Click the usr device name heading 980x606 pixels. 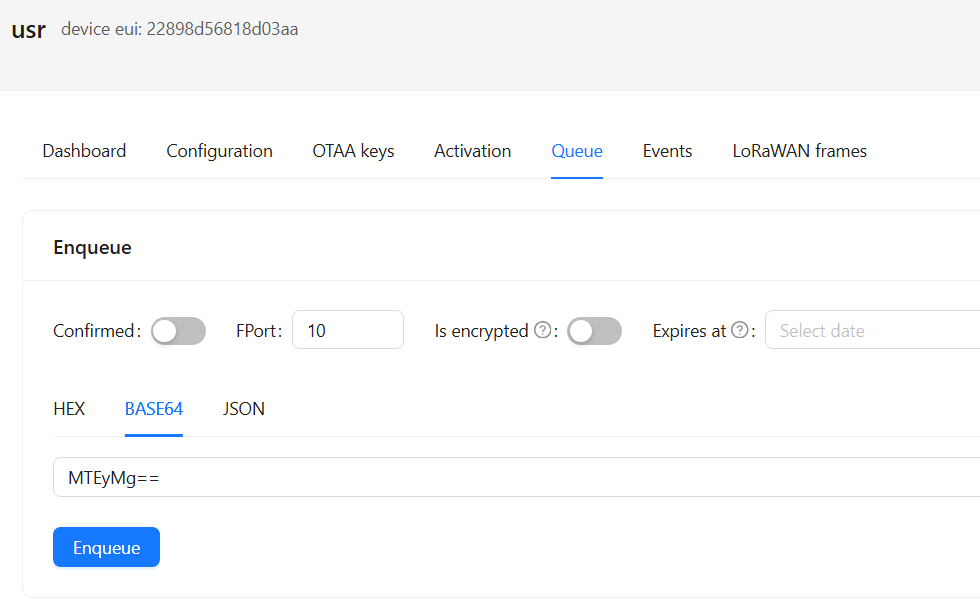(x=29, y=30)
